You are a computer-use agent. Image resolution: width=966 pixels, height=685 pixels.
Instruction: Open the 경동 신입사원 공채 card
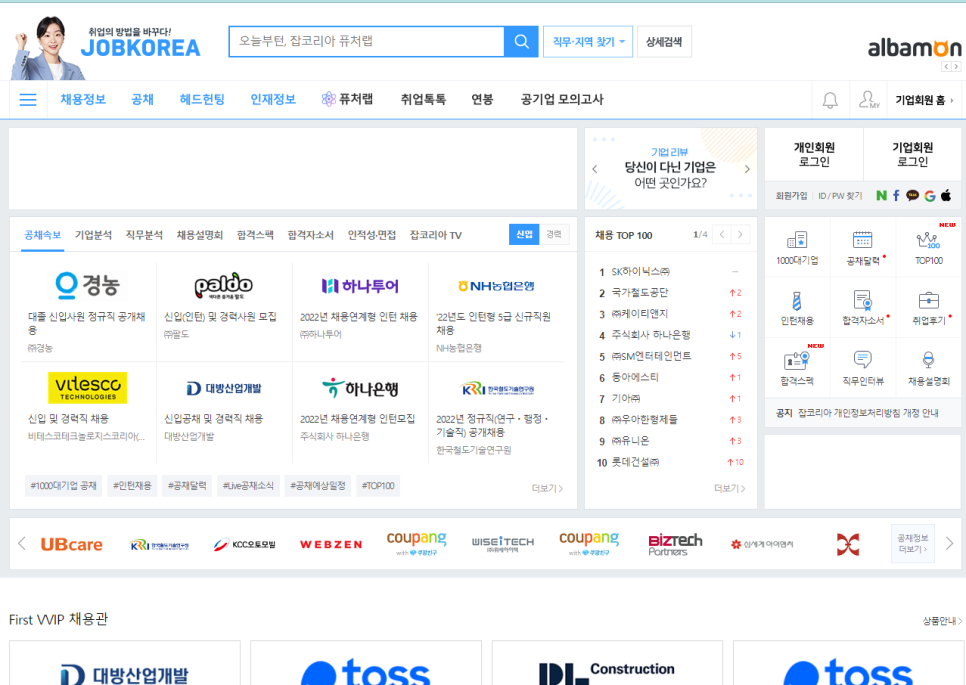tap(89, 310)
